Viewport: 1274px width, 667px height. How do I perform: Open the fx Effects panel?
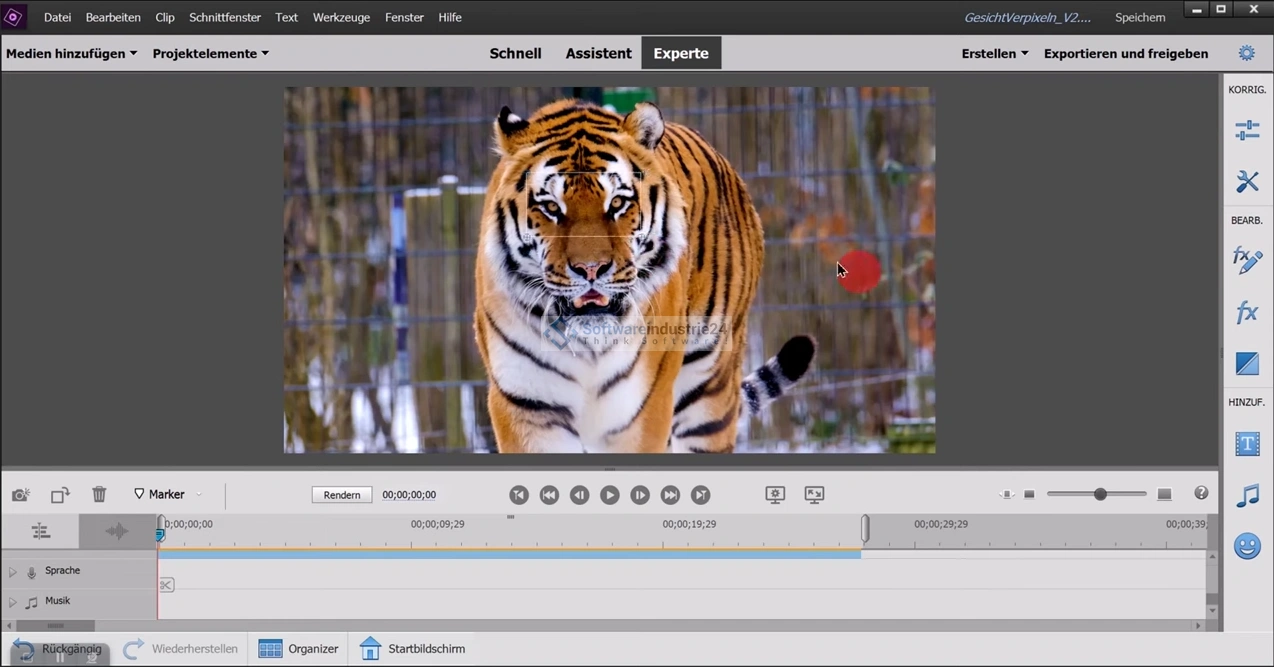[x=1247, y=313]
